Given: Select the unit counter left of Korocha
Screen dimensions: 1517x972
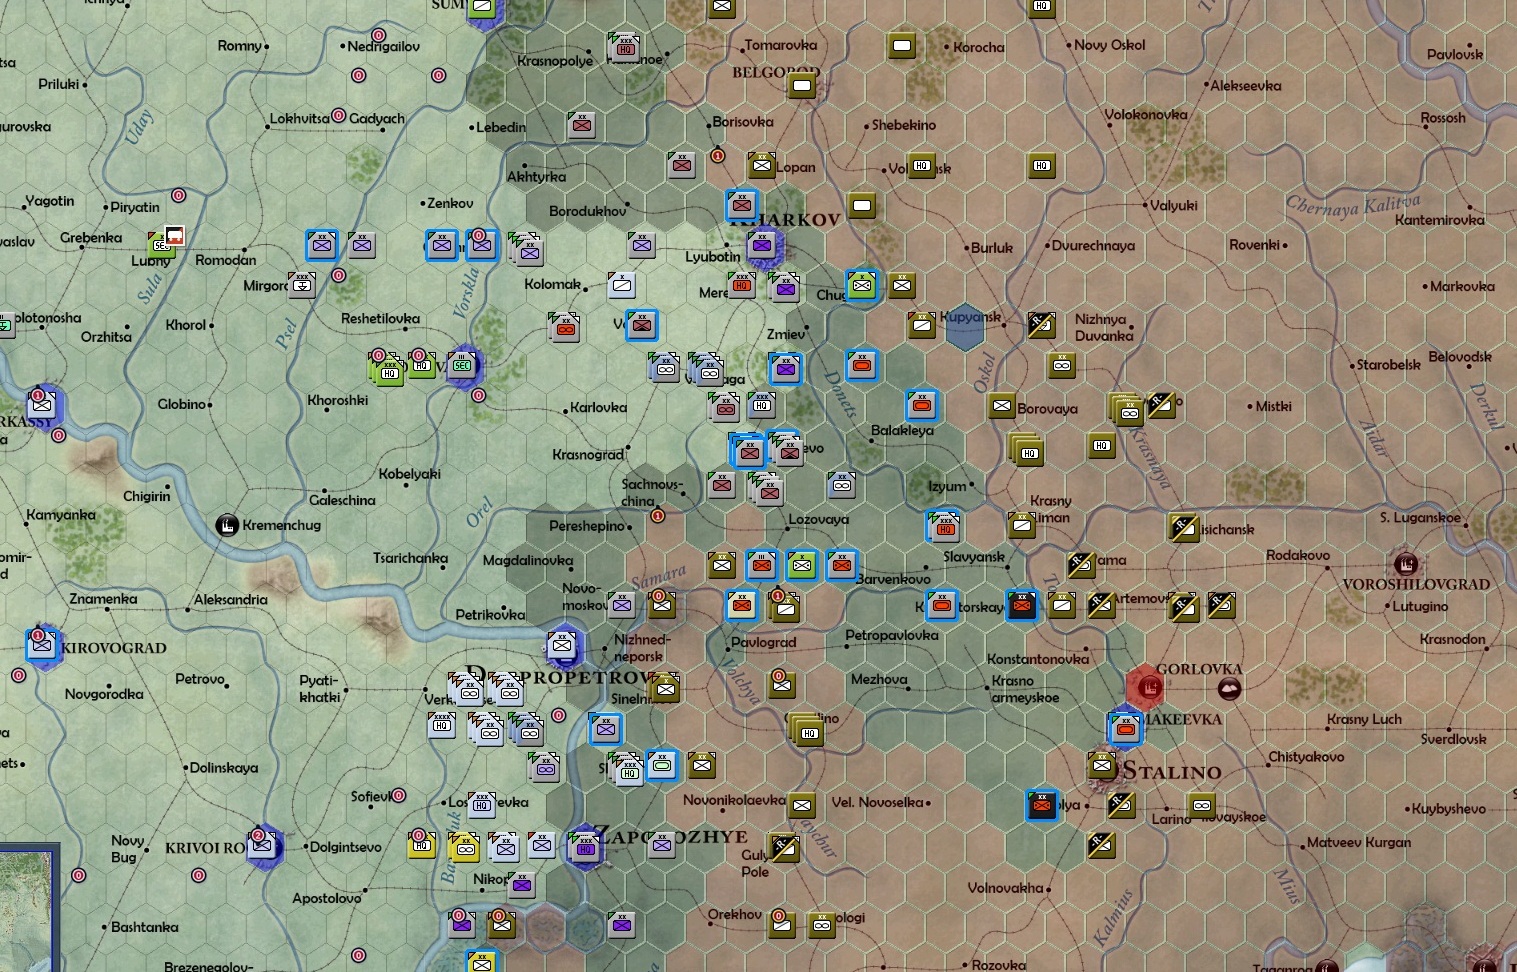Looking at the screenshot, I should tap(901, 46).
